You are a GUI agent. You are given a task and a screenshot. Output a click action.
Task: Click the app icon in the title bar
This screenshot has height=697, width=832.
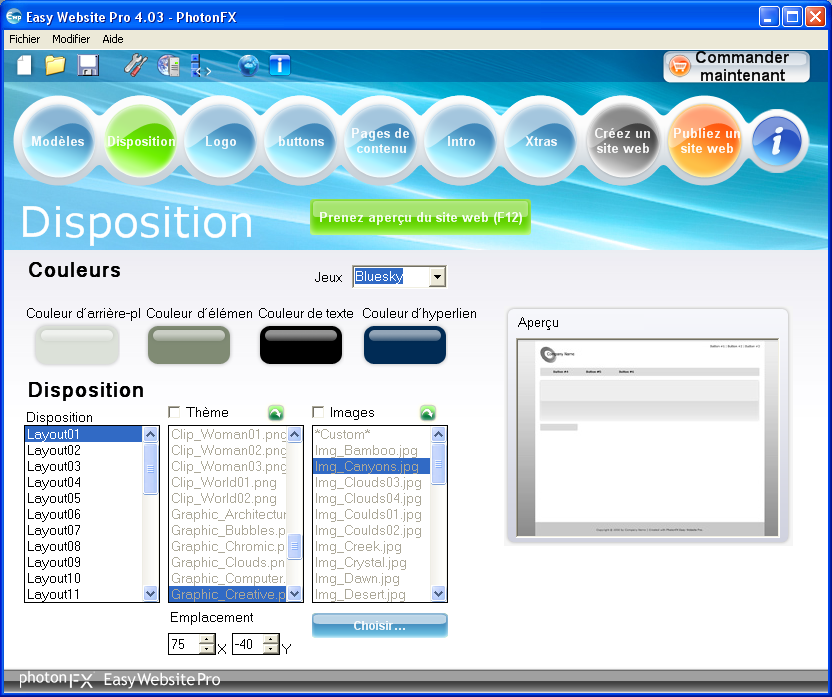click(x=14, y=17)
